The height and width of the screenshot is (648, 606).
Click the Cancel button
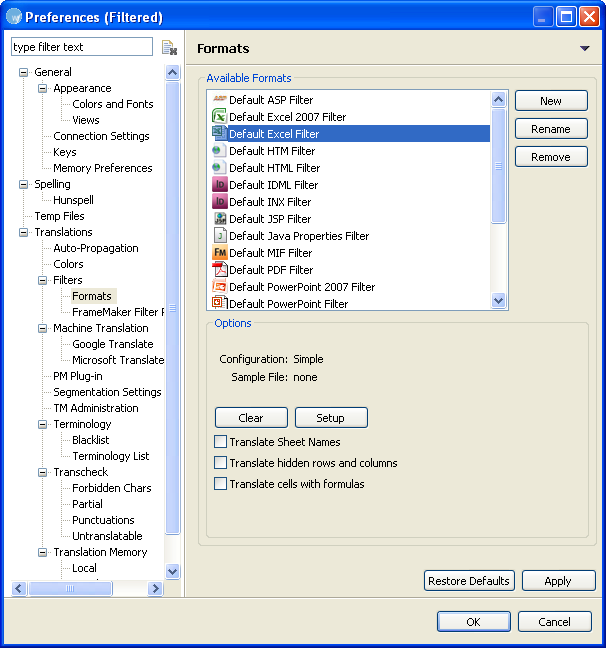[554, 622]
